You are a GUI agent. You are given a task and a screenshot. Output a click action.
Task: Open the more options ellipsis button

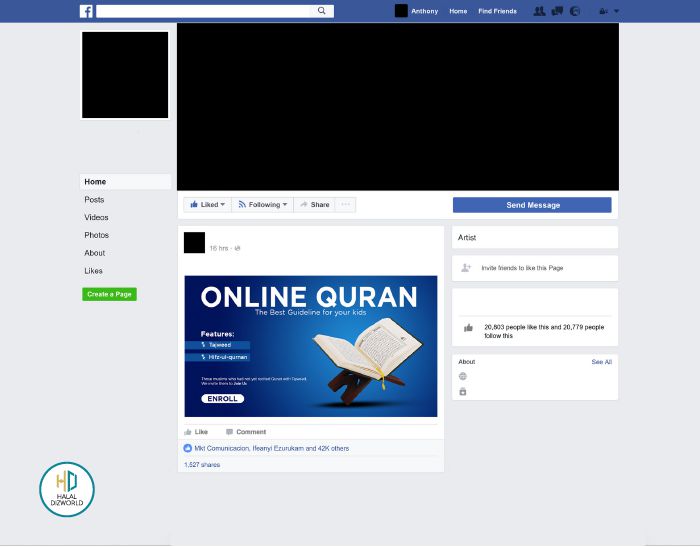345,205
